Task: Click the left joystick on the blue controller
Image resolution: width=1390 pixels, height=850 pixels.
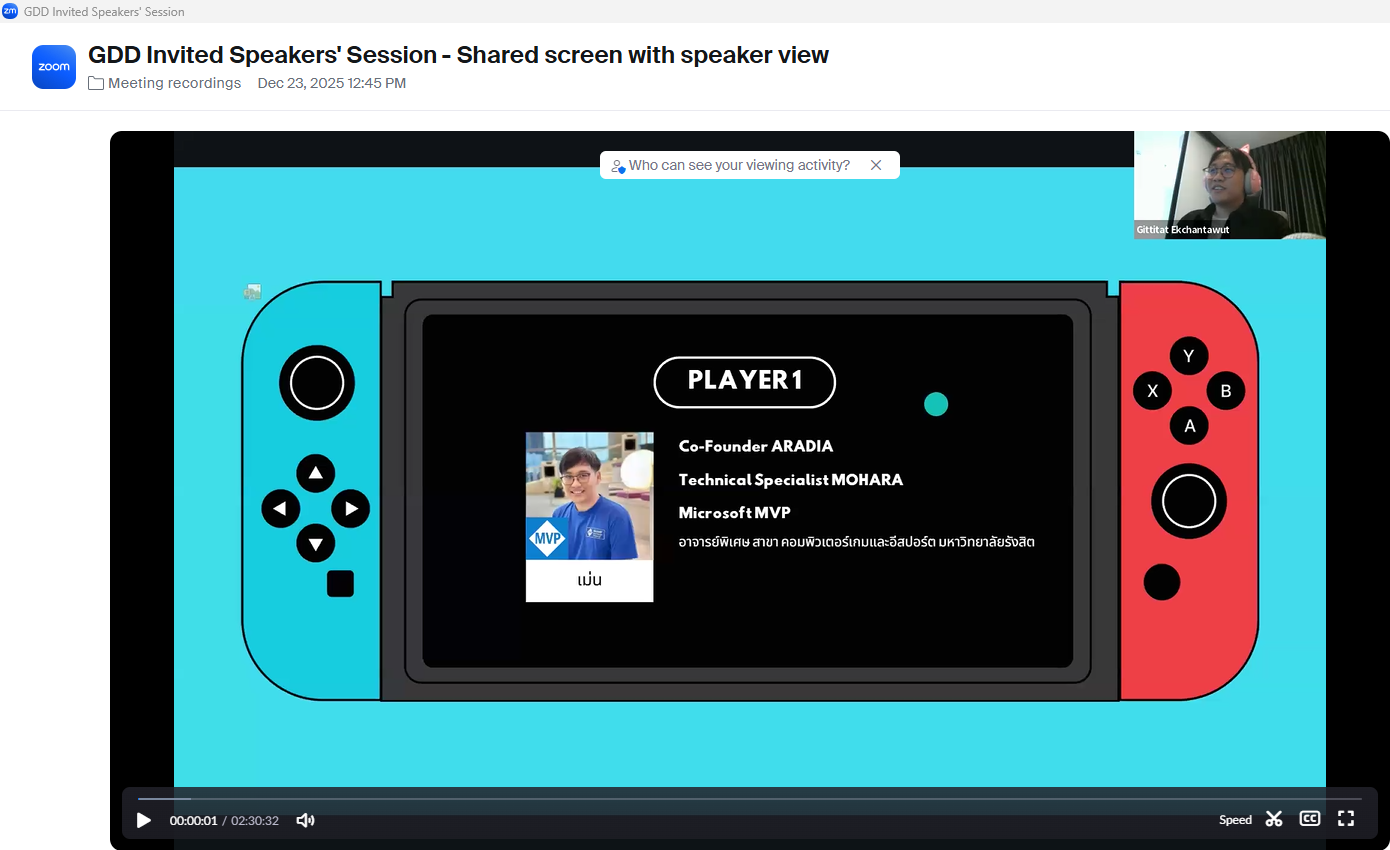Action: pos(317,383)
